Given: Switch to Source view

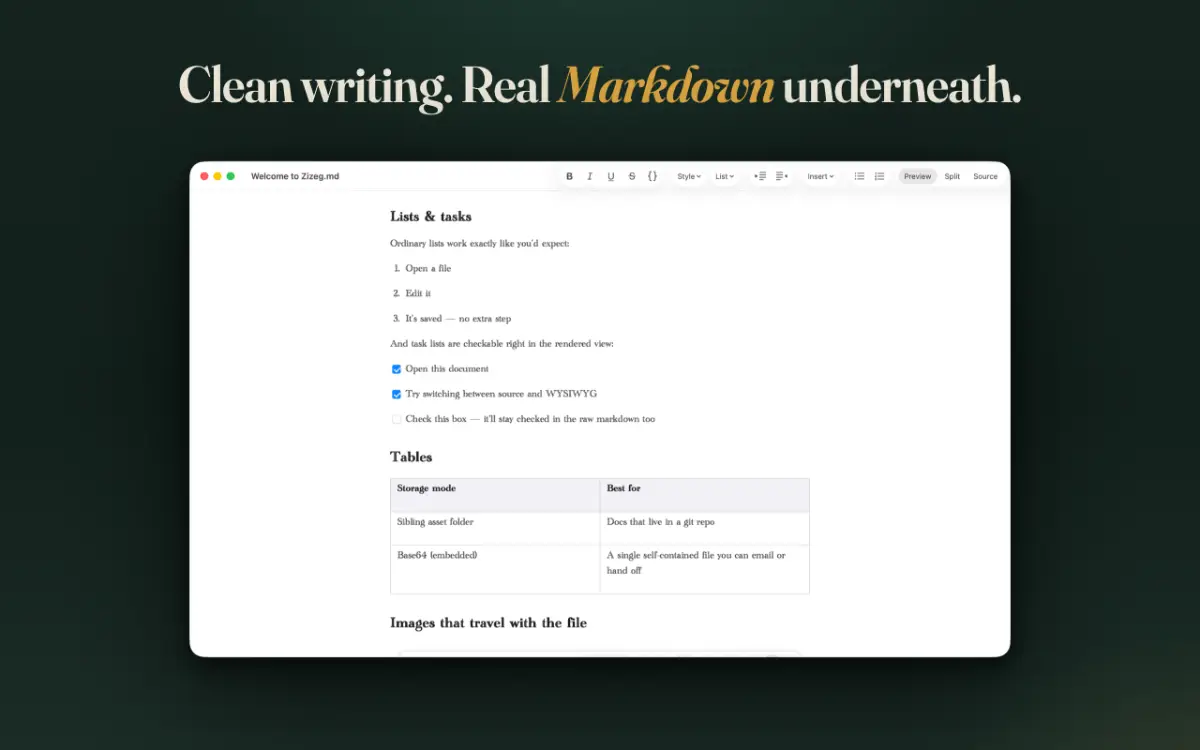Looking at the screenshot, I should pos(986,176).
